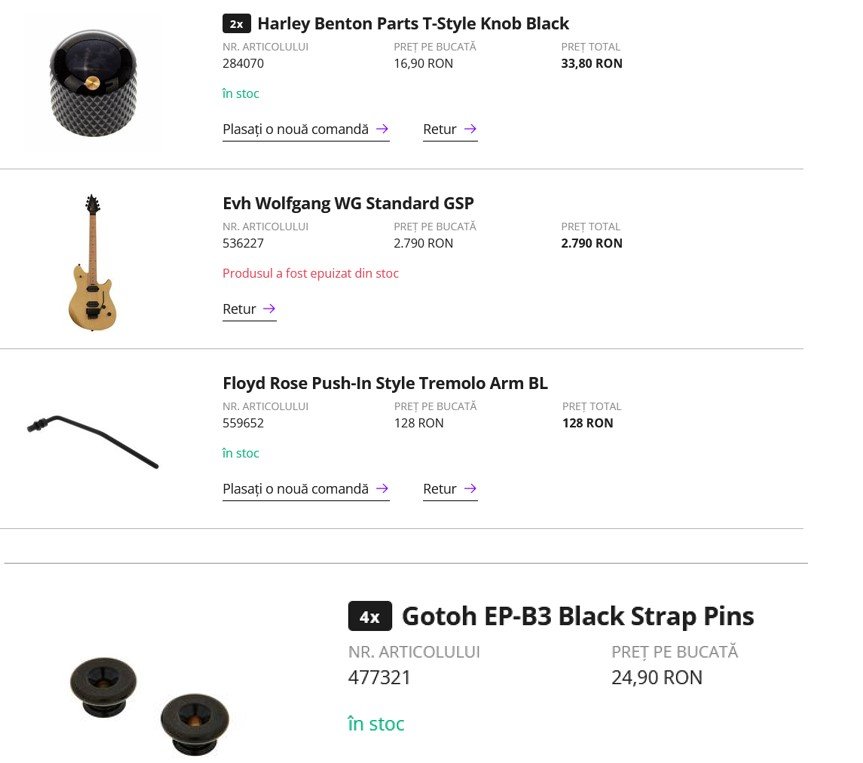Click the Floyd Rose tremolo arm image
The height and width of the screenshot is (763, 863).
[x=93, y=441]
